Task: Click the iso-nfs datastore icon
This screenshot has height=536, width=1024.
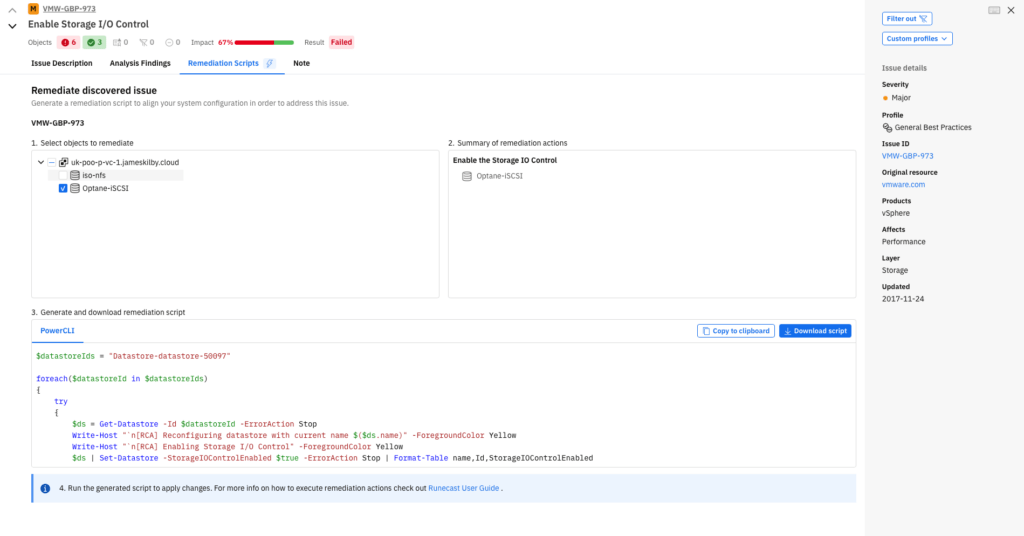Action: pos(75,175)
